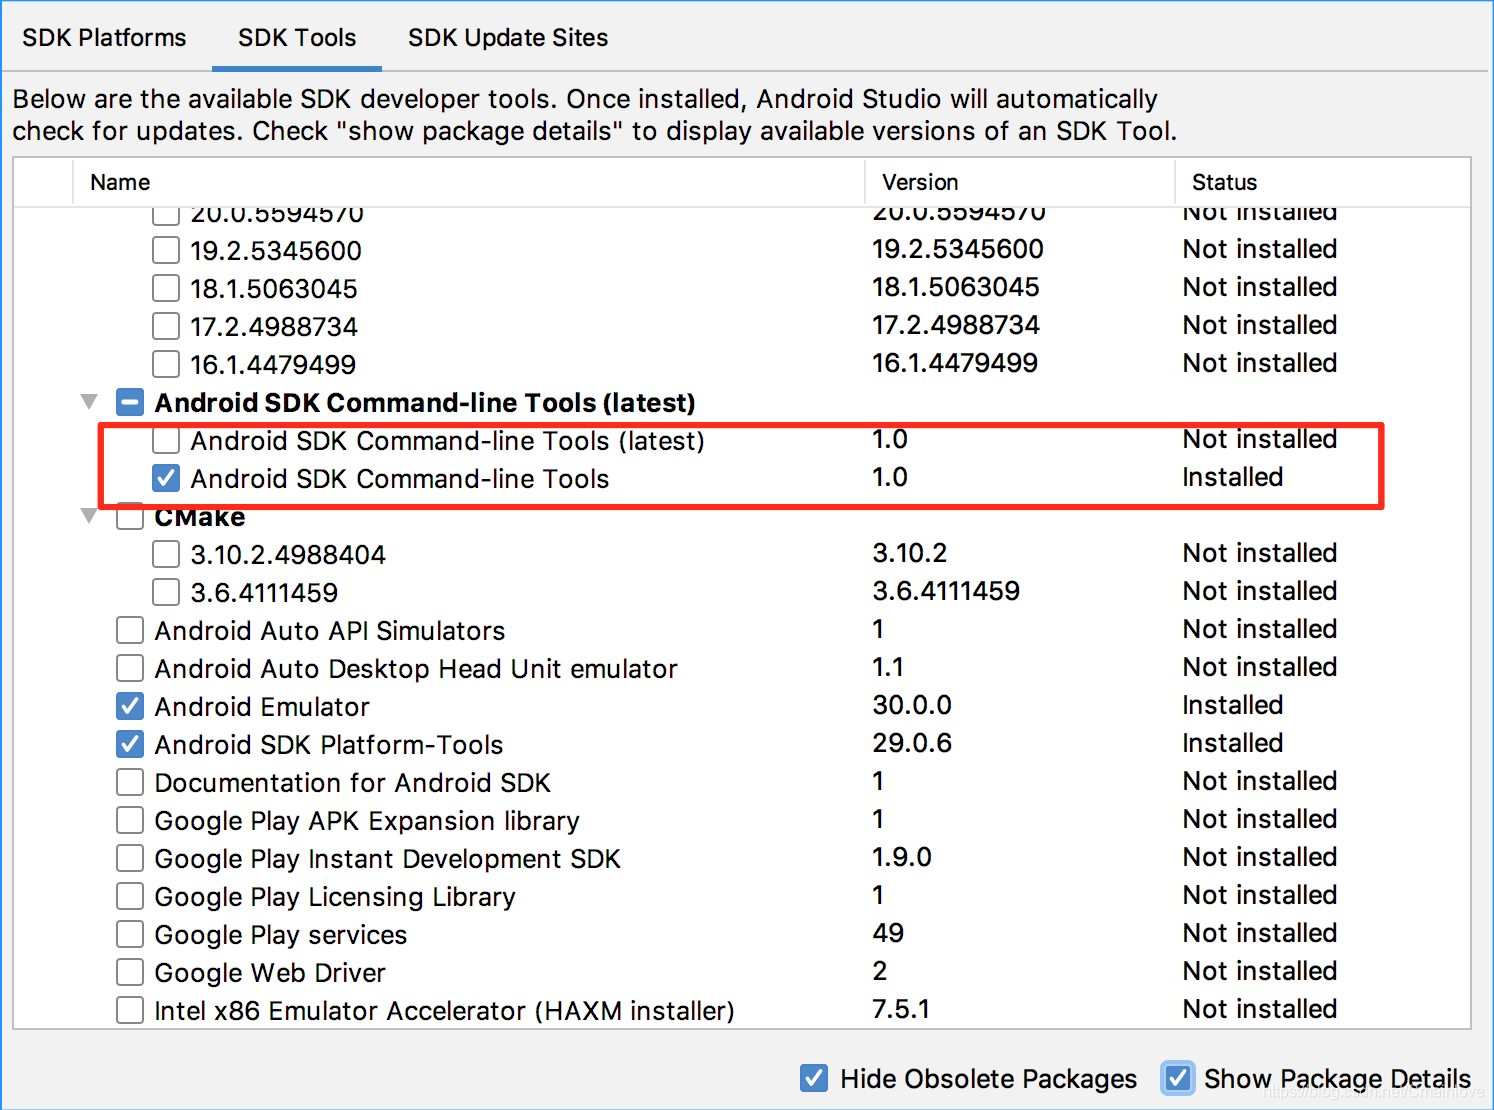1494x1110 pixels.
Task: Click Google Play services version 49
Action: tap(888, 933)
